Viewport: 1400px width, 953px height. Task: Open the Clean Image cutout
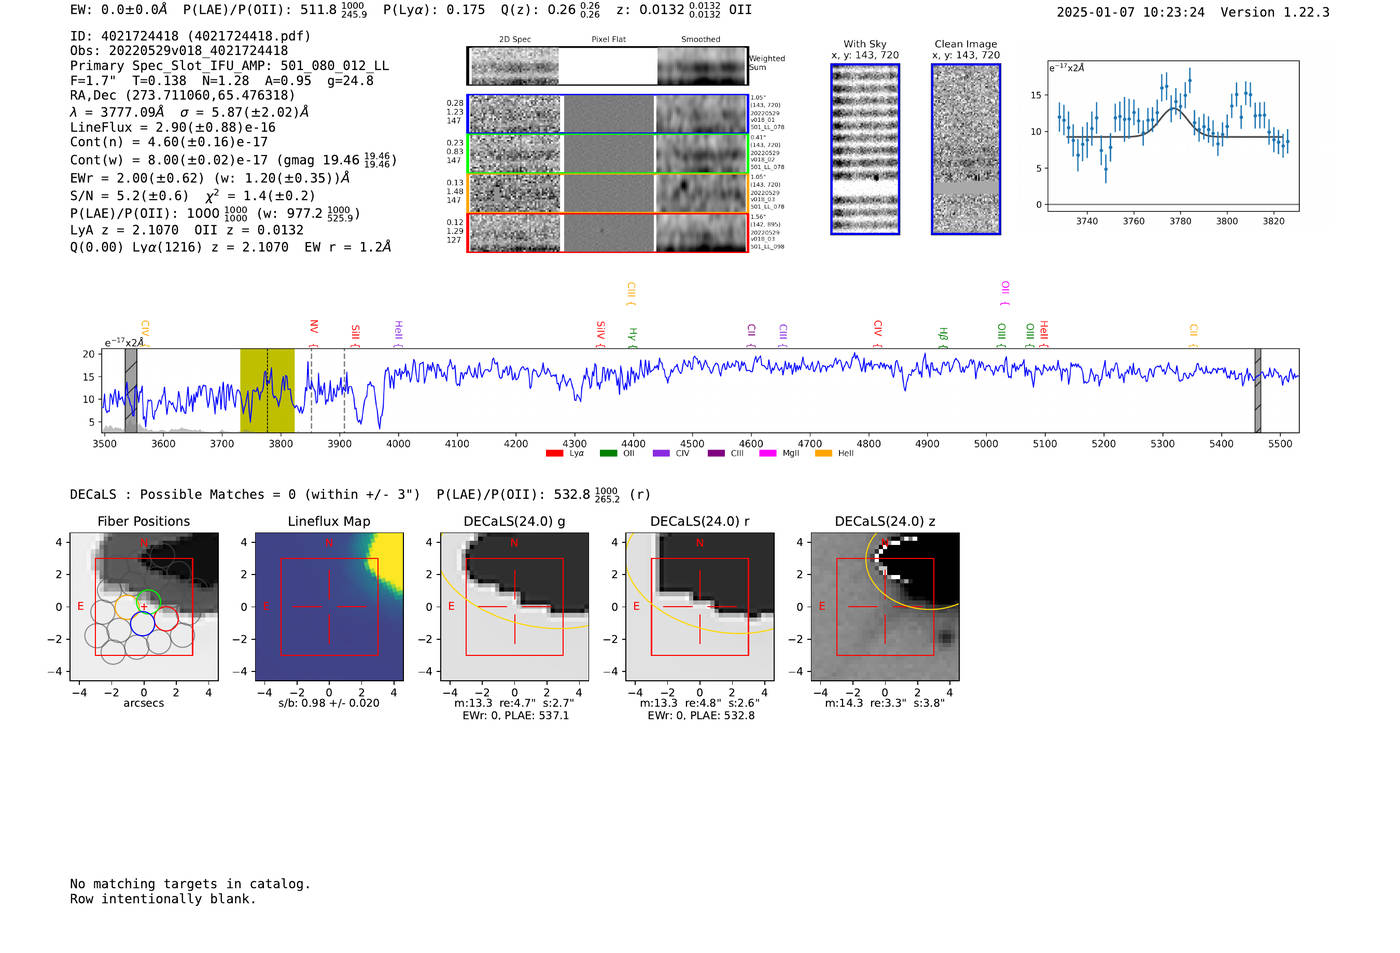coord(966,149)
